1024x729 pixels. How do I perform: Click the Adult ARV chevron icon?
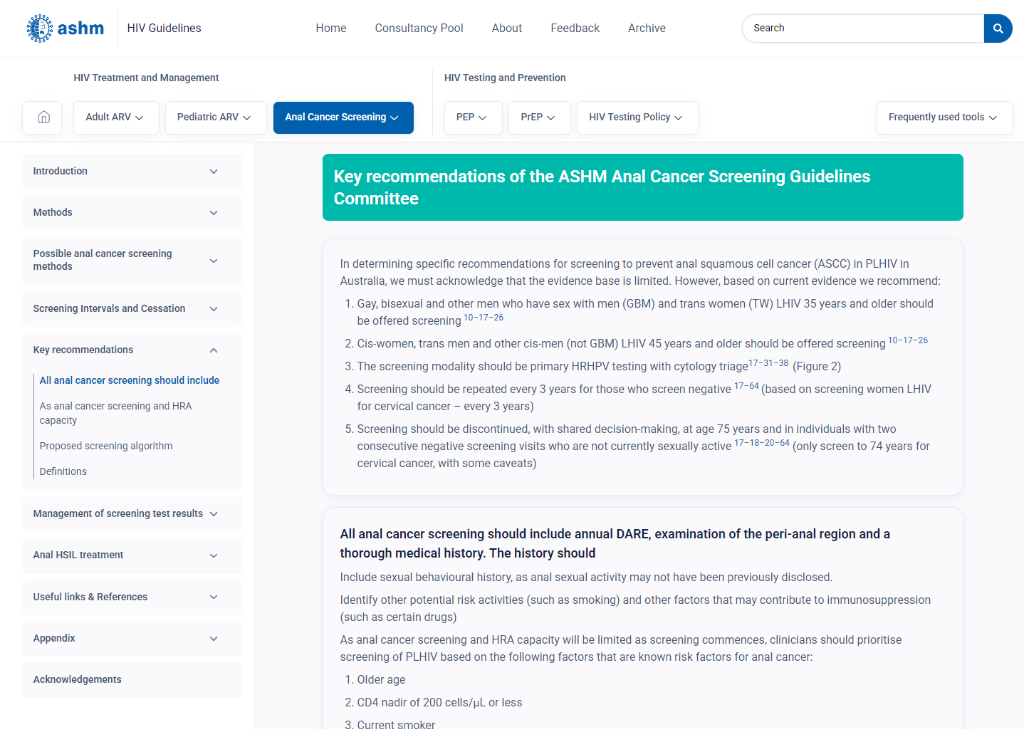coord(139,118)
